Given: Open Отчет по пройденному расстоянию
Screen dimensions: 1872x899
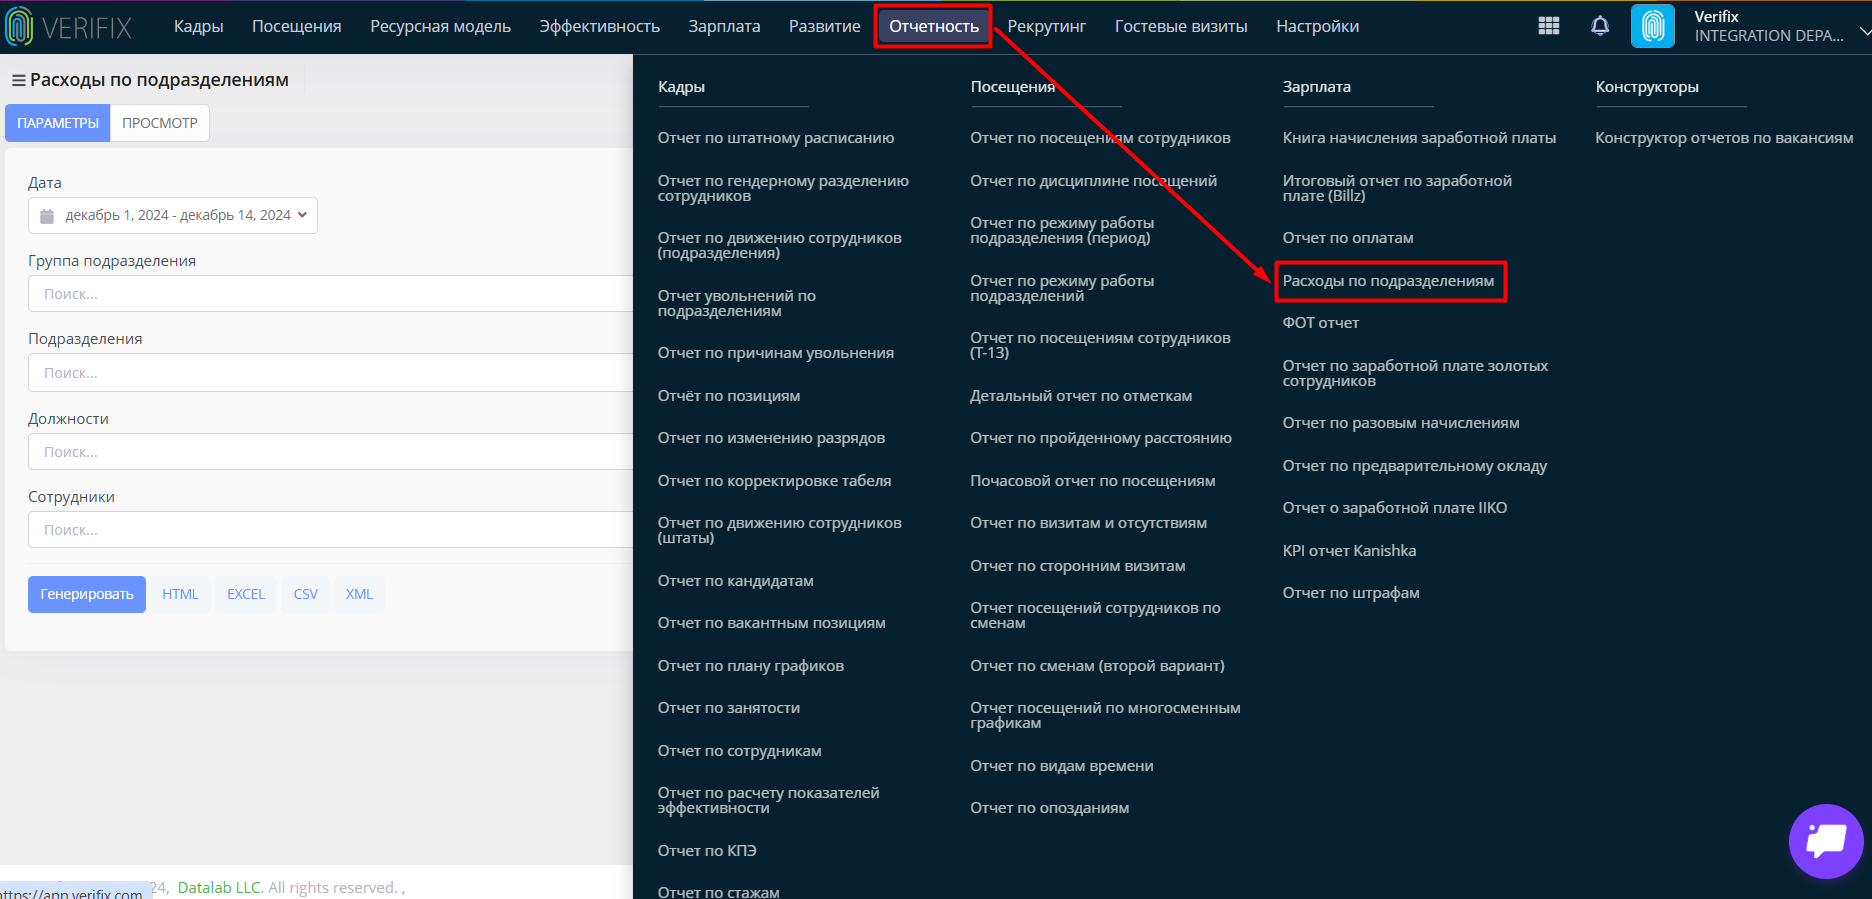Looking at the screenshot, I should point(1101,438).
